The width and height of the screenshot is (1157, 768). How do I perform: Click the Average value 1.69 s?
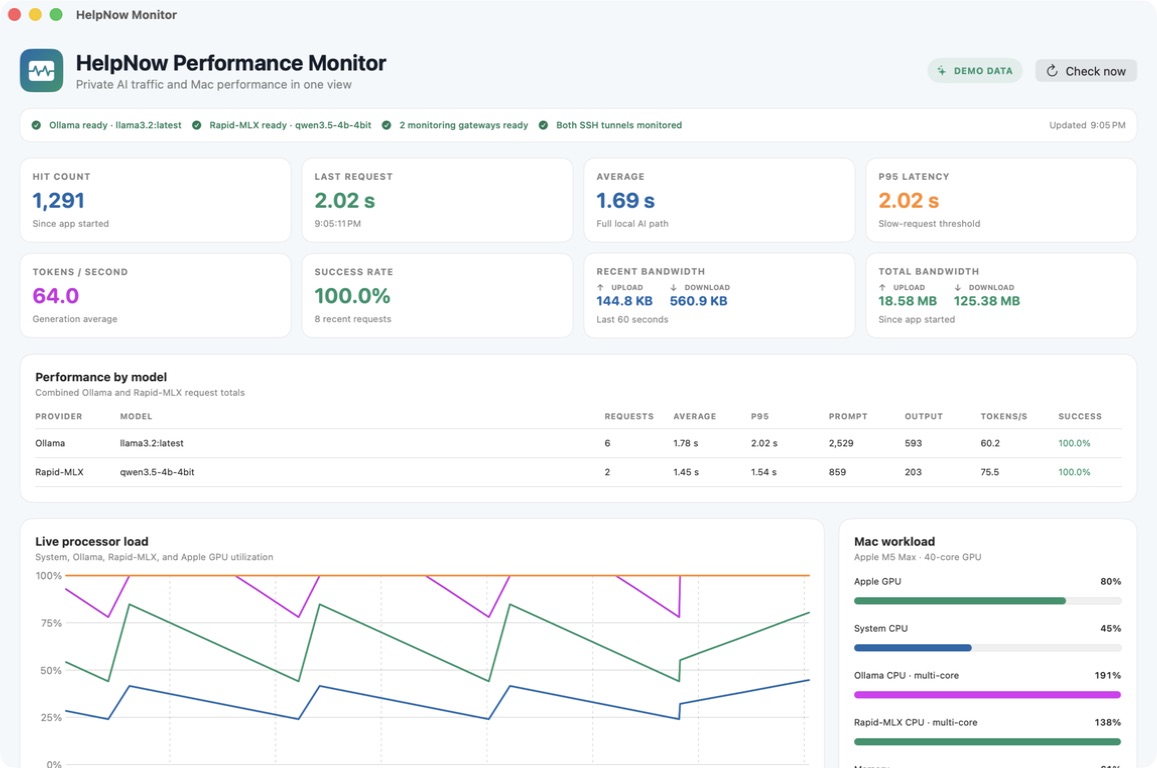point(625,201)
